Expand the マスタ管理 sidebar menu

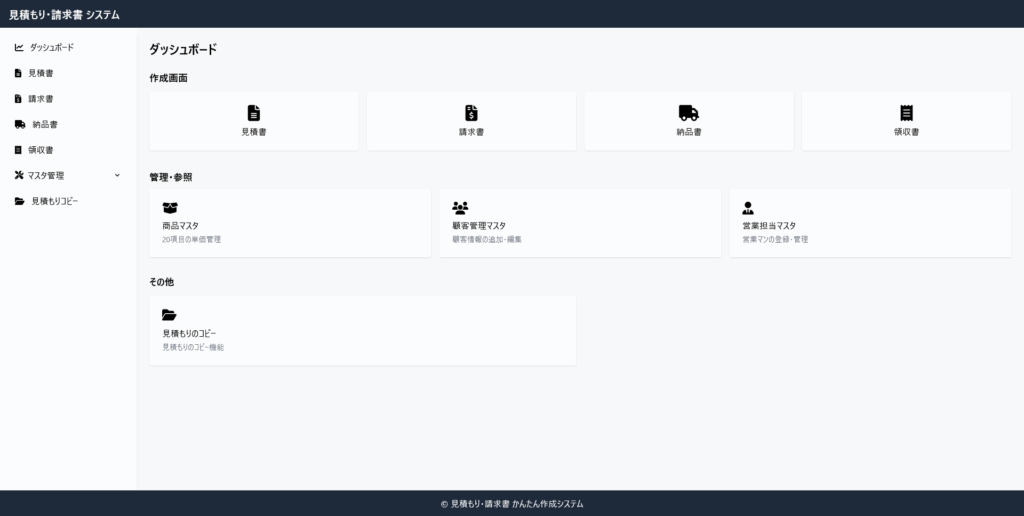click(x=47, y=175)
